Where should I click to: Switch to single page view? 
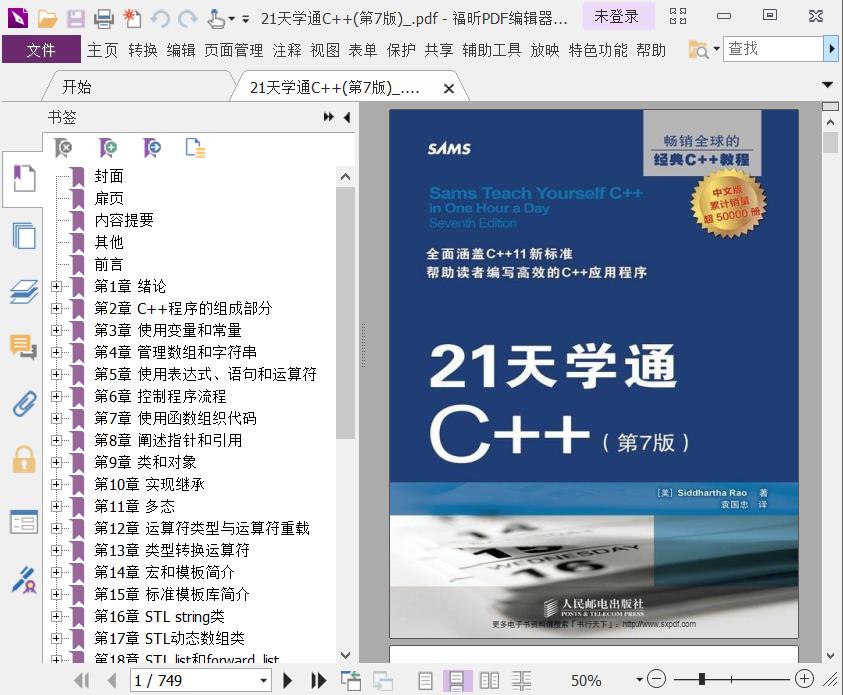(425, 680)
